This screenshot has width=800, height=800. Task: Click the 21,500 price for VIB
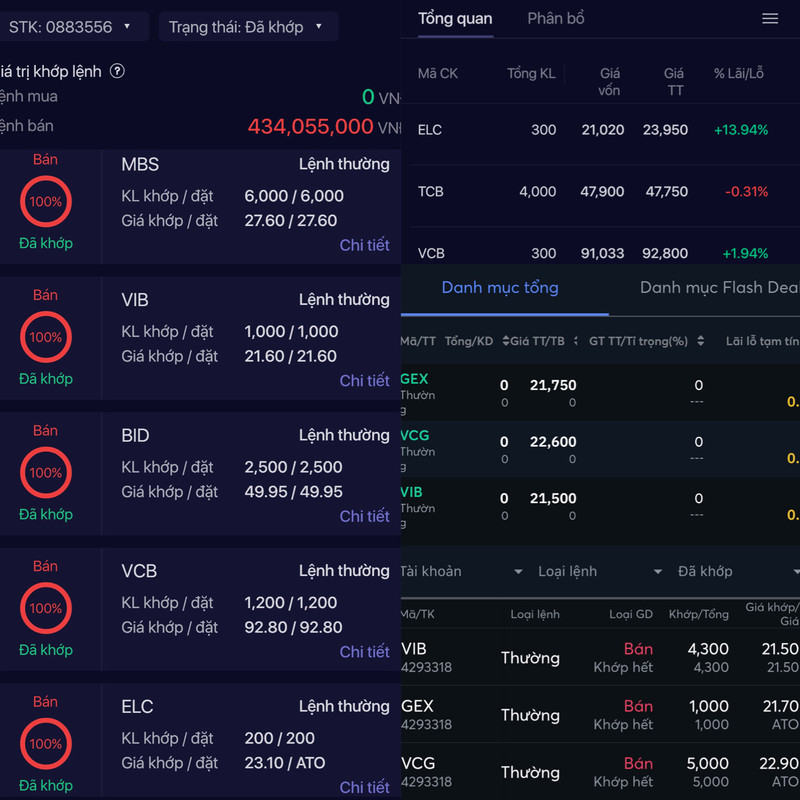click(x=553, y=498)
